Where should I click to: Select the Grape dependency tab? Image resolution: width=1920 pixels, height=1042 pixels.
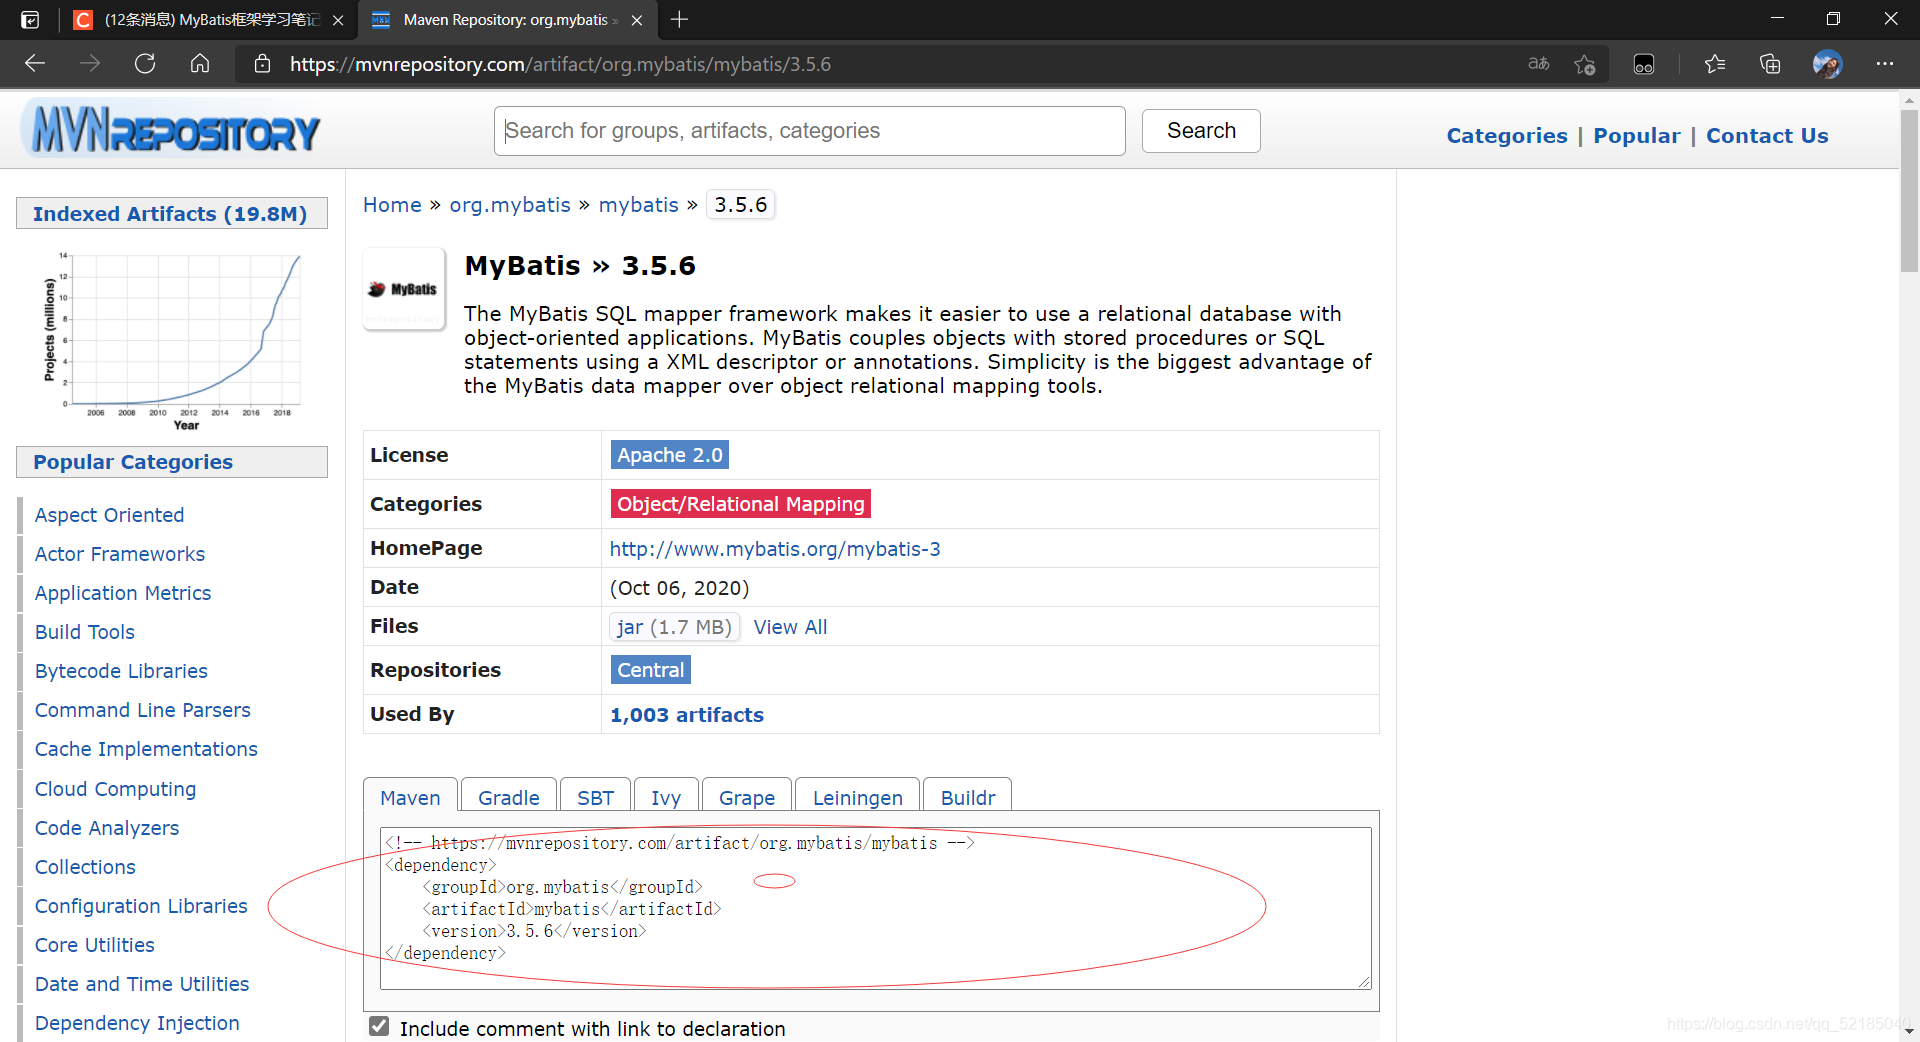pos(747,798)
